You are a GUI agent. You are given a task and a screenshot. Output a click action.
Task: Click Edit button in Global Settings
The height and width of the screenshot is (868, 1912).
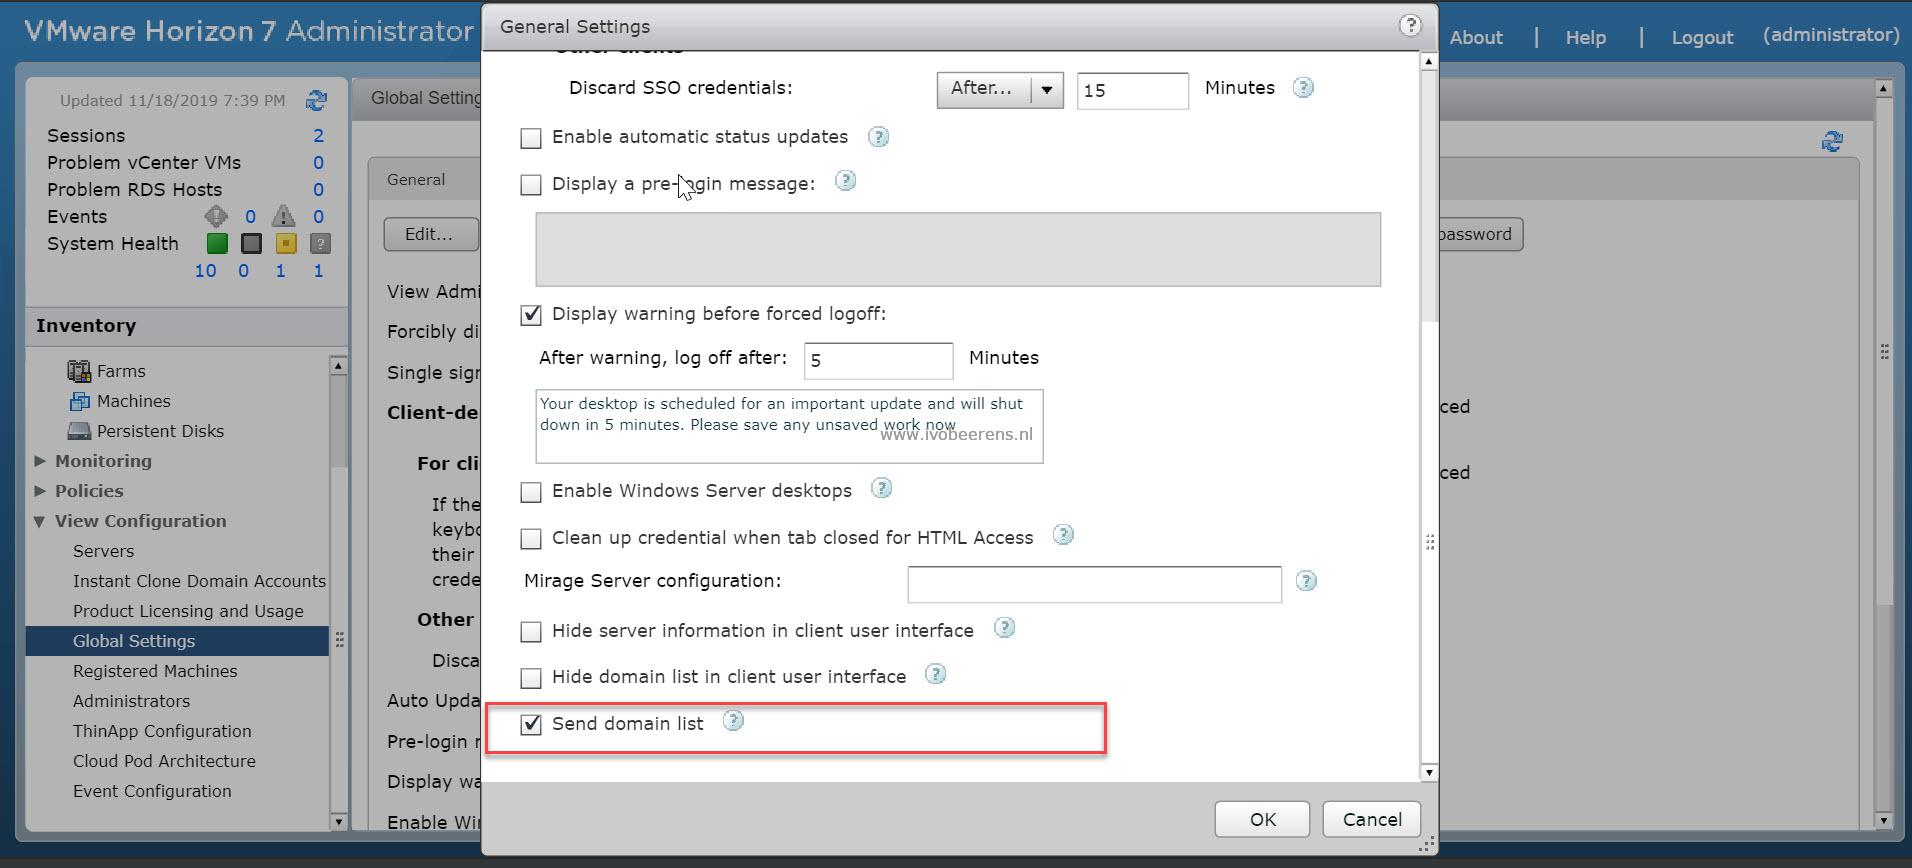point(430,234)
